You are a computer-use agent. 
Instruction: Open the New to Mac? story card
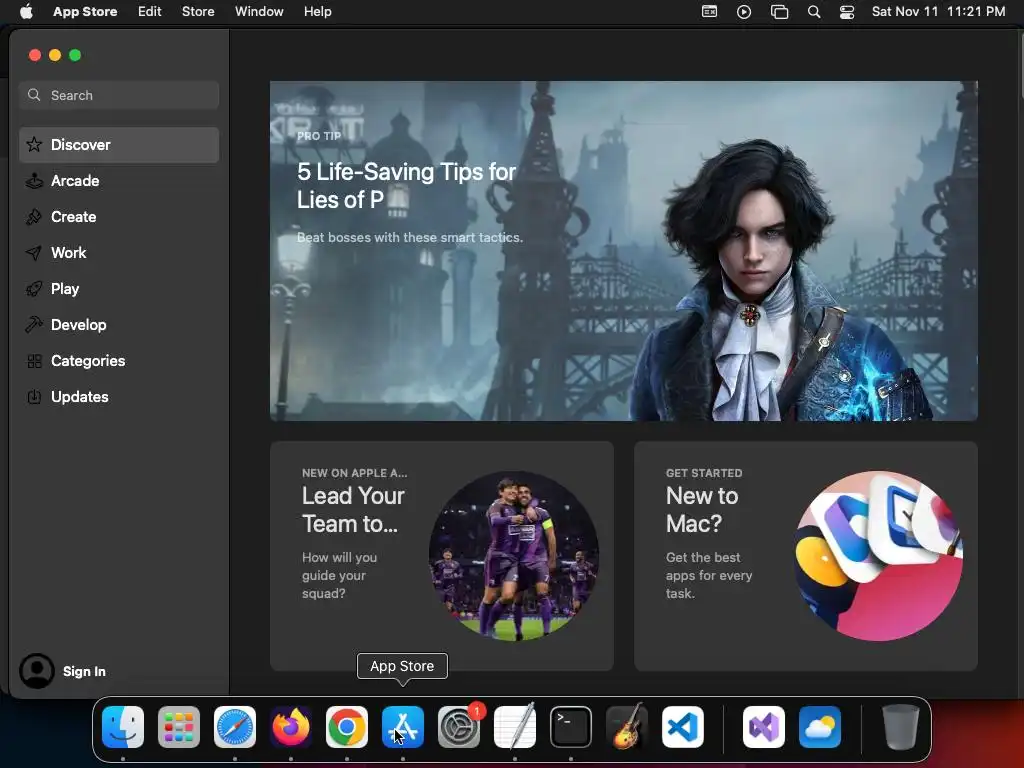pos(806,556)
